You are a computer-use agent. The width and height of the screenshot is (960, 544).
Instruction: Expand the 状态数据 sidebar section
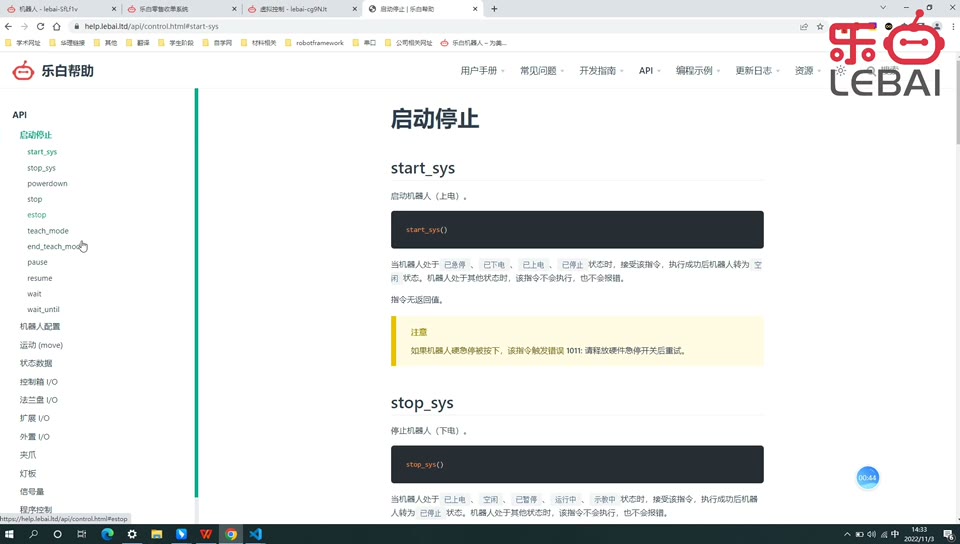point(36,363)
